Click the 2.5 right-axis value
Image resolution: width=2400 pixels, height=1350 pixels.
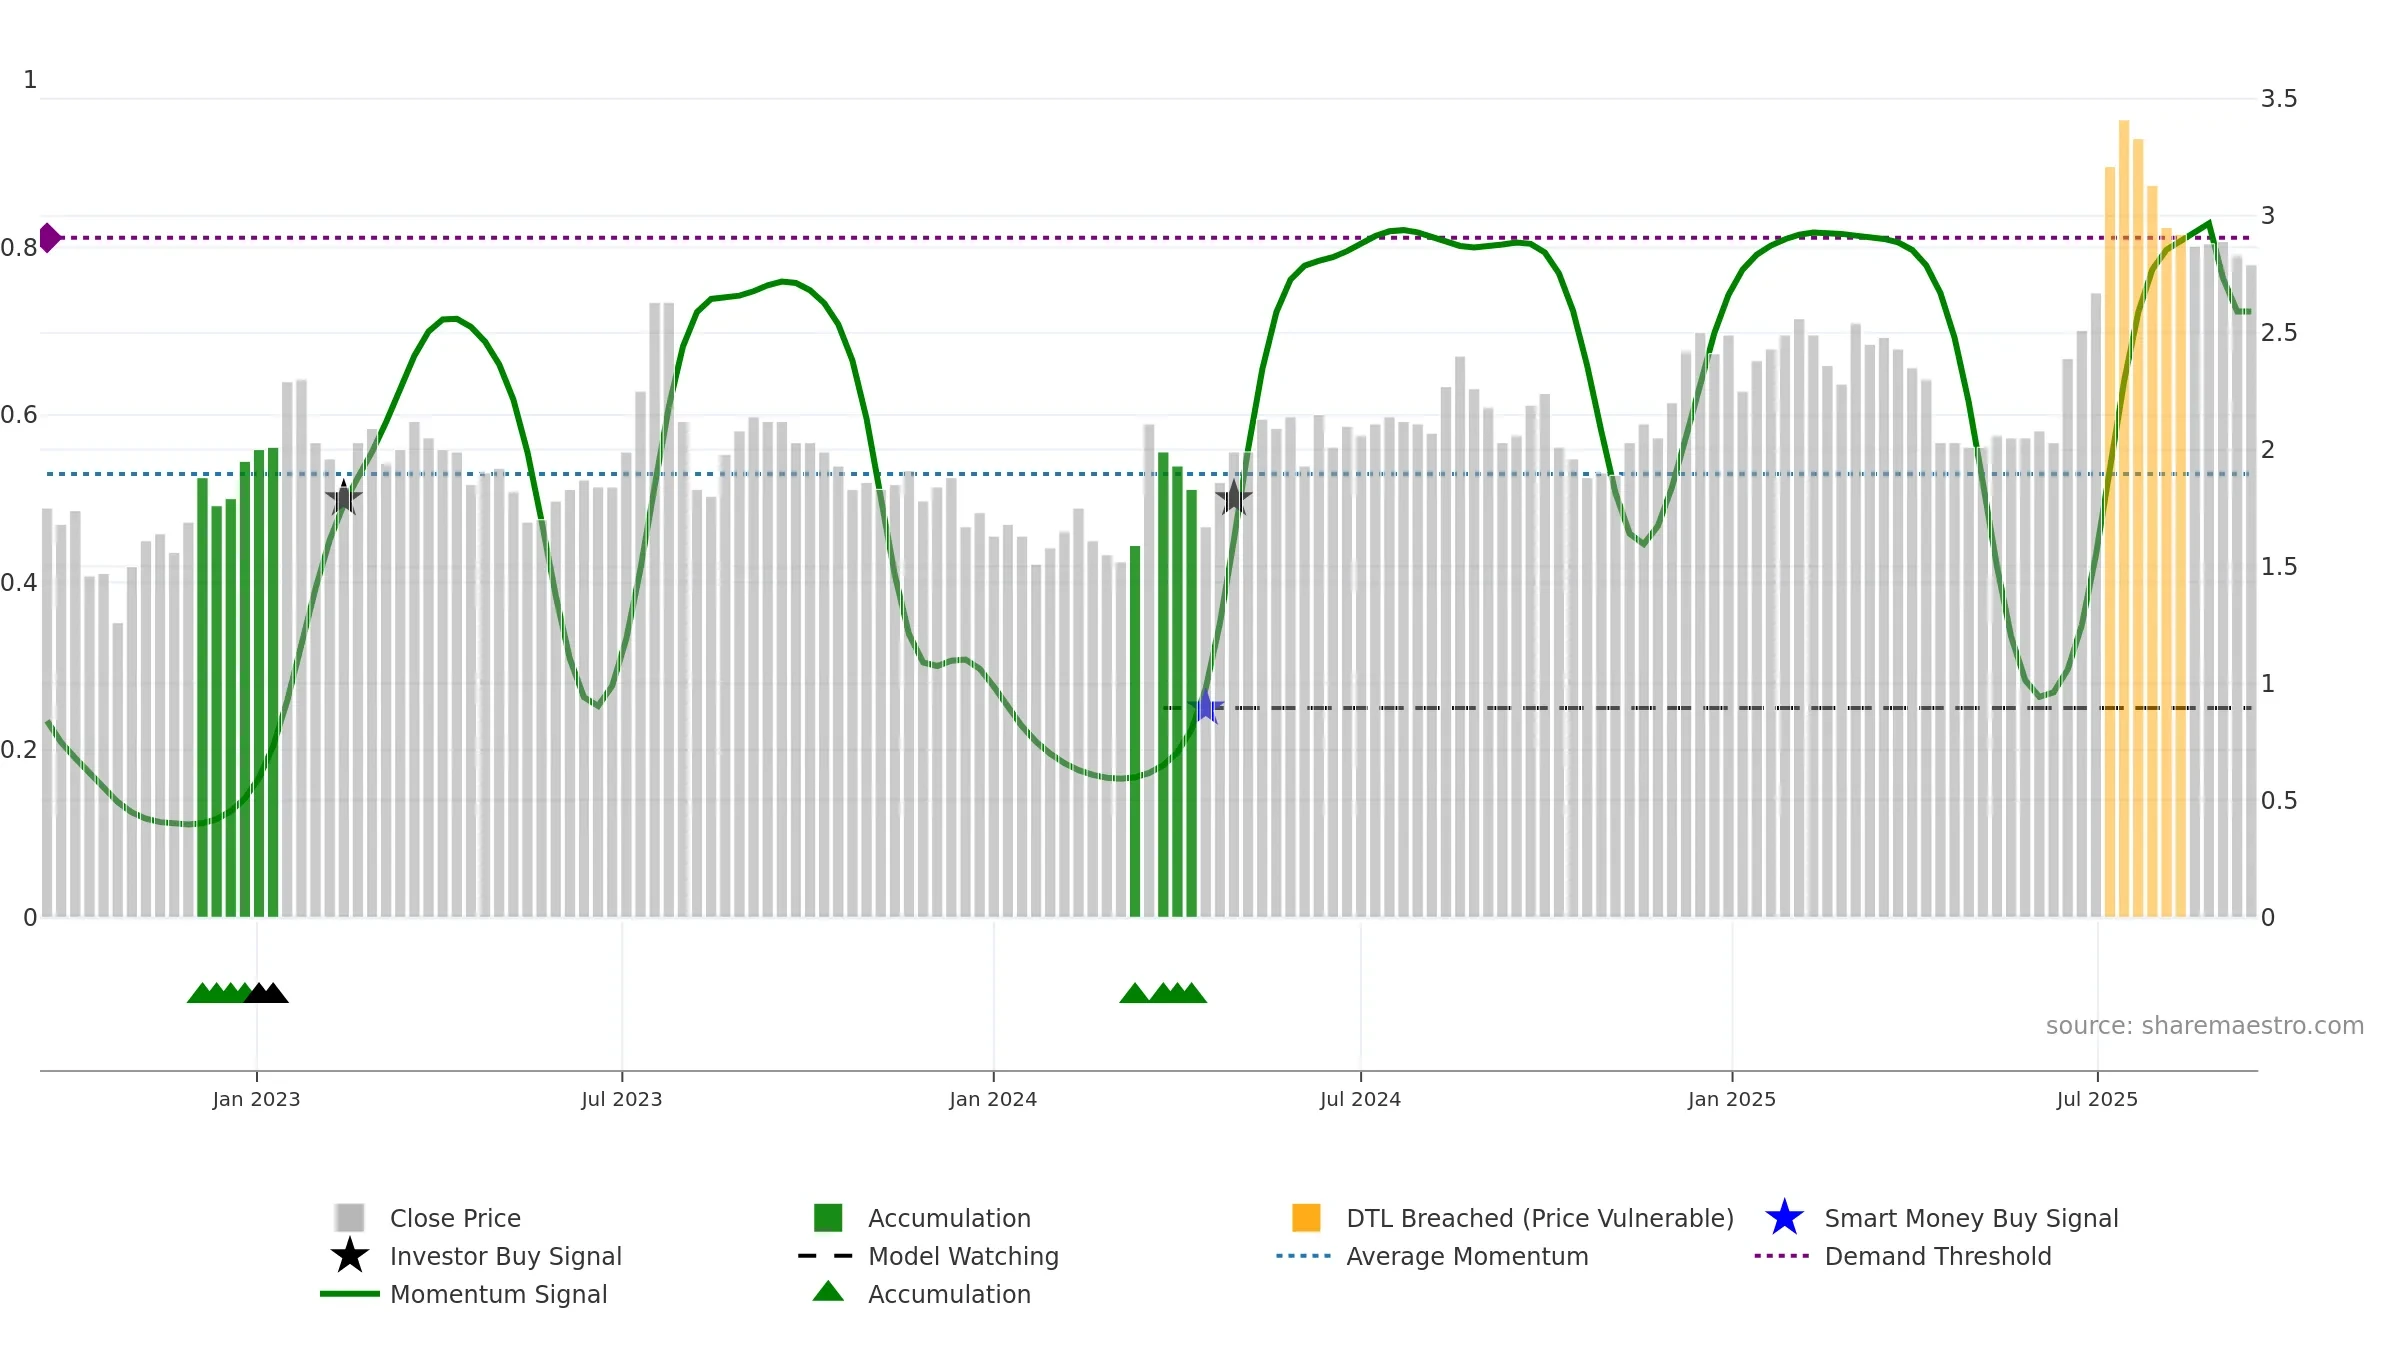click(2279, 333)
